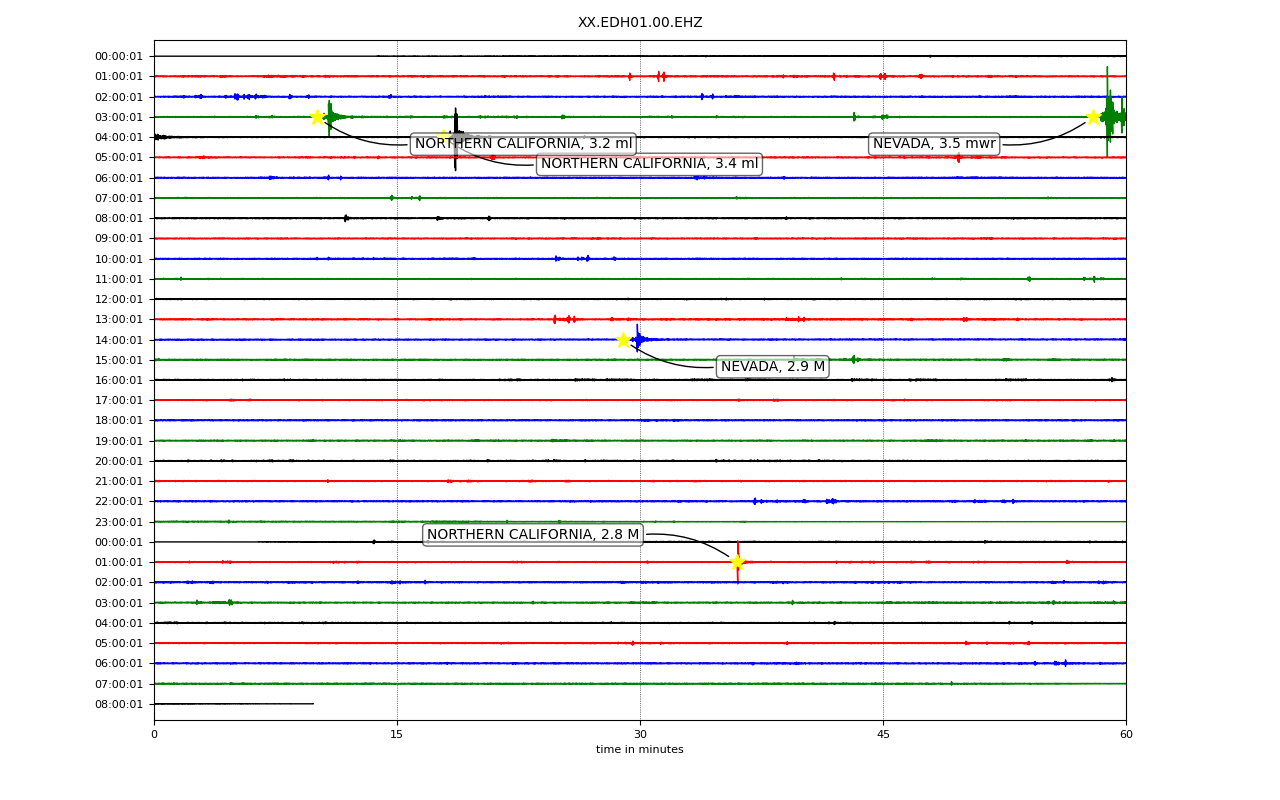Click the plot title XX.EDH01.00.EHZ
This screenshot has width=1280, height=800.
pos(640,22)
